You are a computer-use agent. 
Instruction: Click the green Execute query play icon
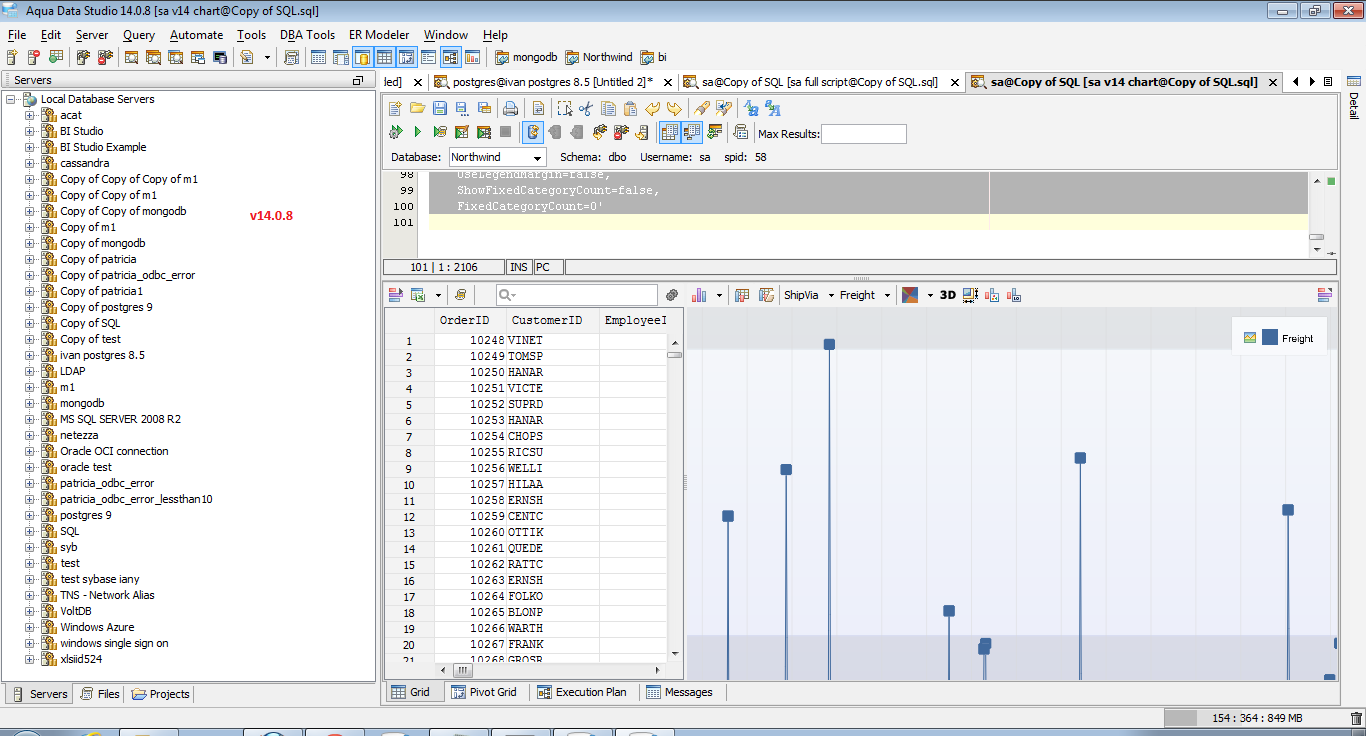click(x=417, y=132)
